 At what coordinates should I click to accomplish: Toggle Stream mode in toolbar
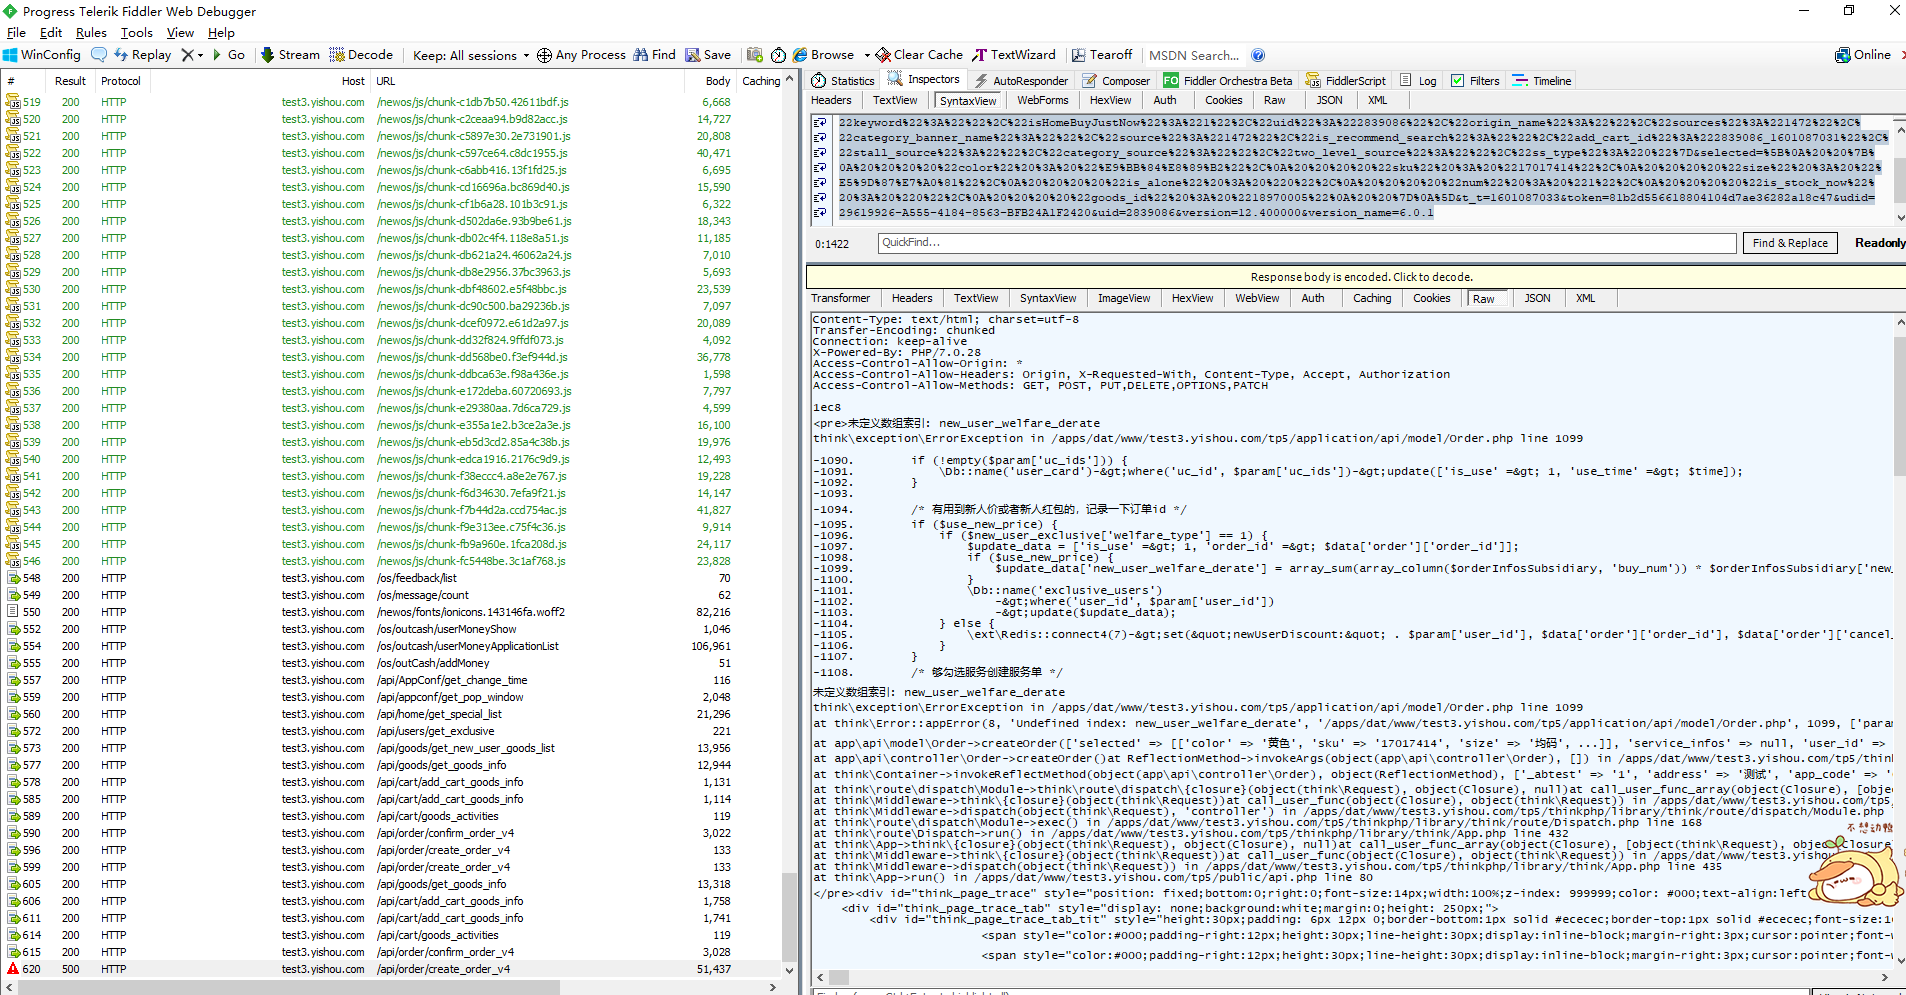(290, 55)
